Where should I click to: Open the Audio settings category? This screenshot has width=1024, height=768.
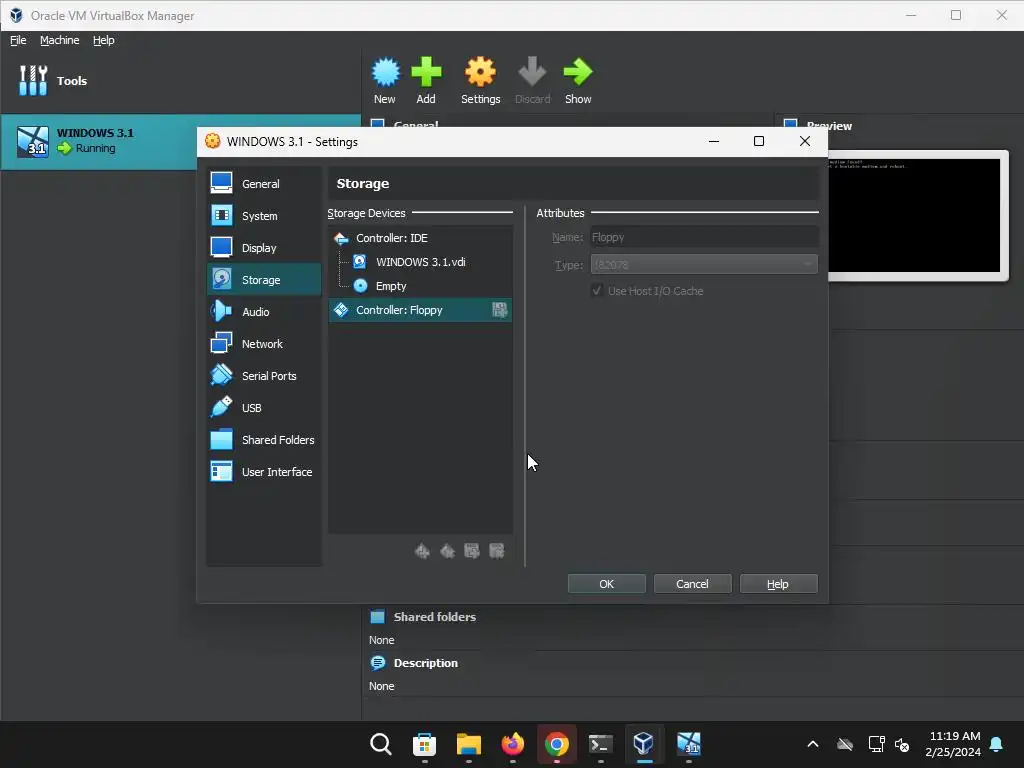click(264, 312)
